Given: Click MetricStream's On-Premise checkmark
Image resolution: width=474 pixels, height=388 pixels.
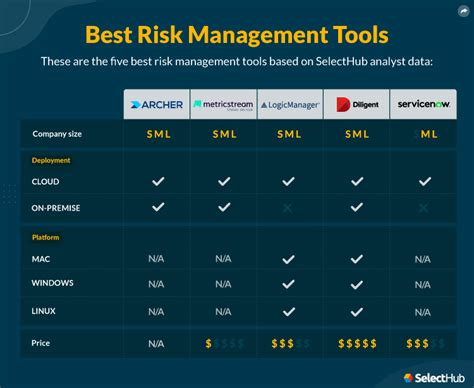Looking at the screenshot, I should point(224,207).
